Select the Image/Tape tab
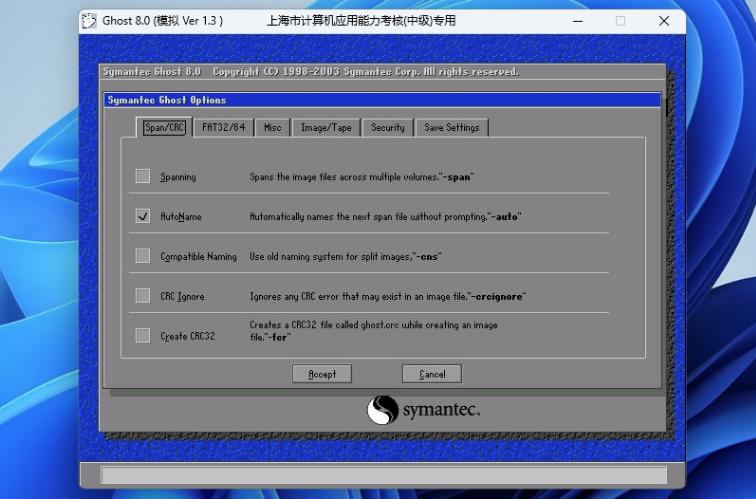Image resolution: width=756 pixels, height=499 pixels. click(x=326, y=128)
